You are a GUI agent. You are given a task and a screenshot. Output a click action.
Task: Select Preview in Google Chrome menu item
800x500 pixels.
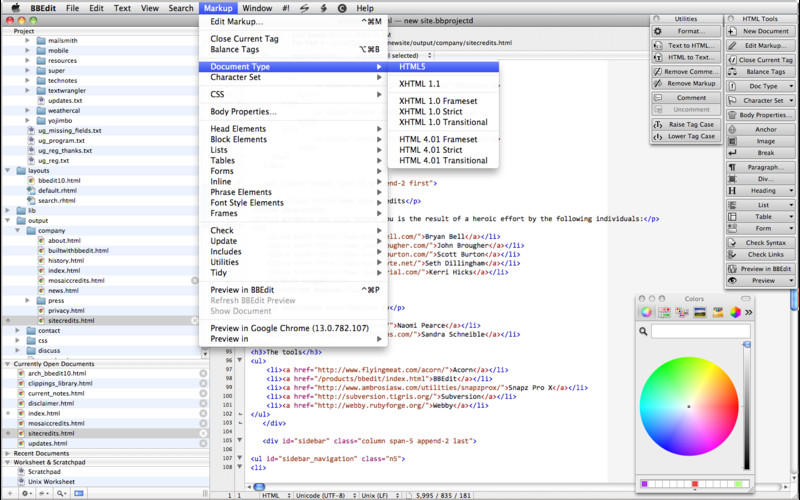293,328
